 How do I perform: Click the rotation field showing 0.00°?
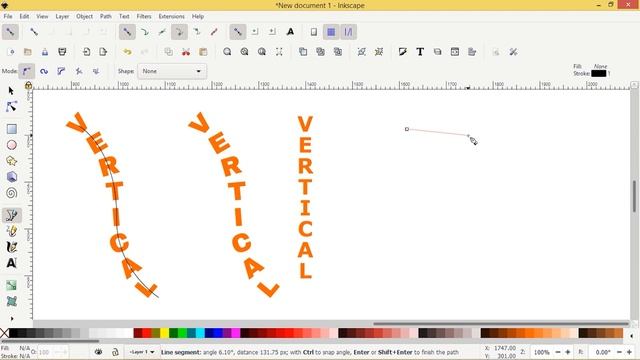[602, 352]
